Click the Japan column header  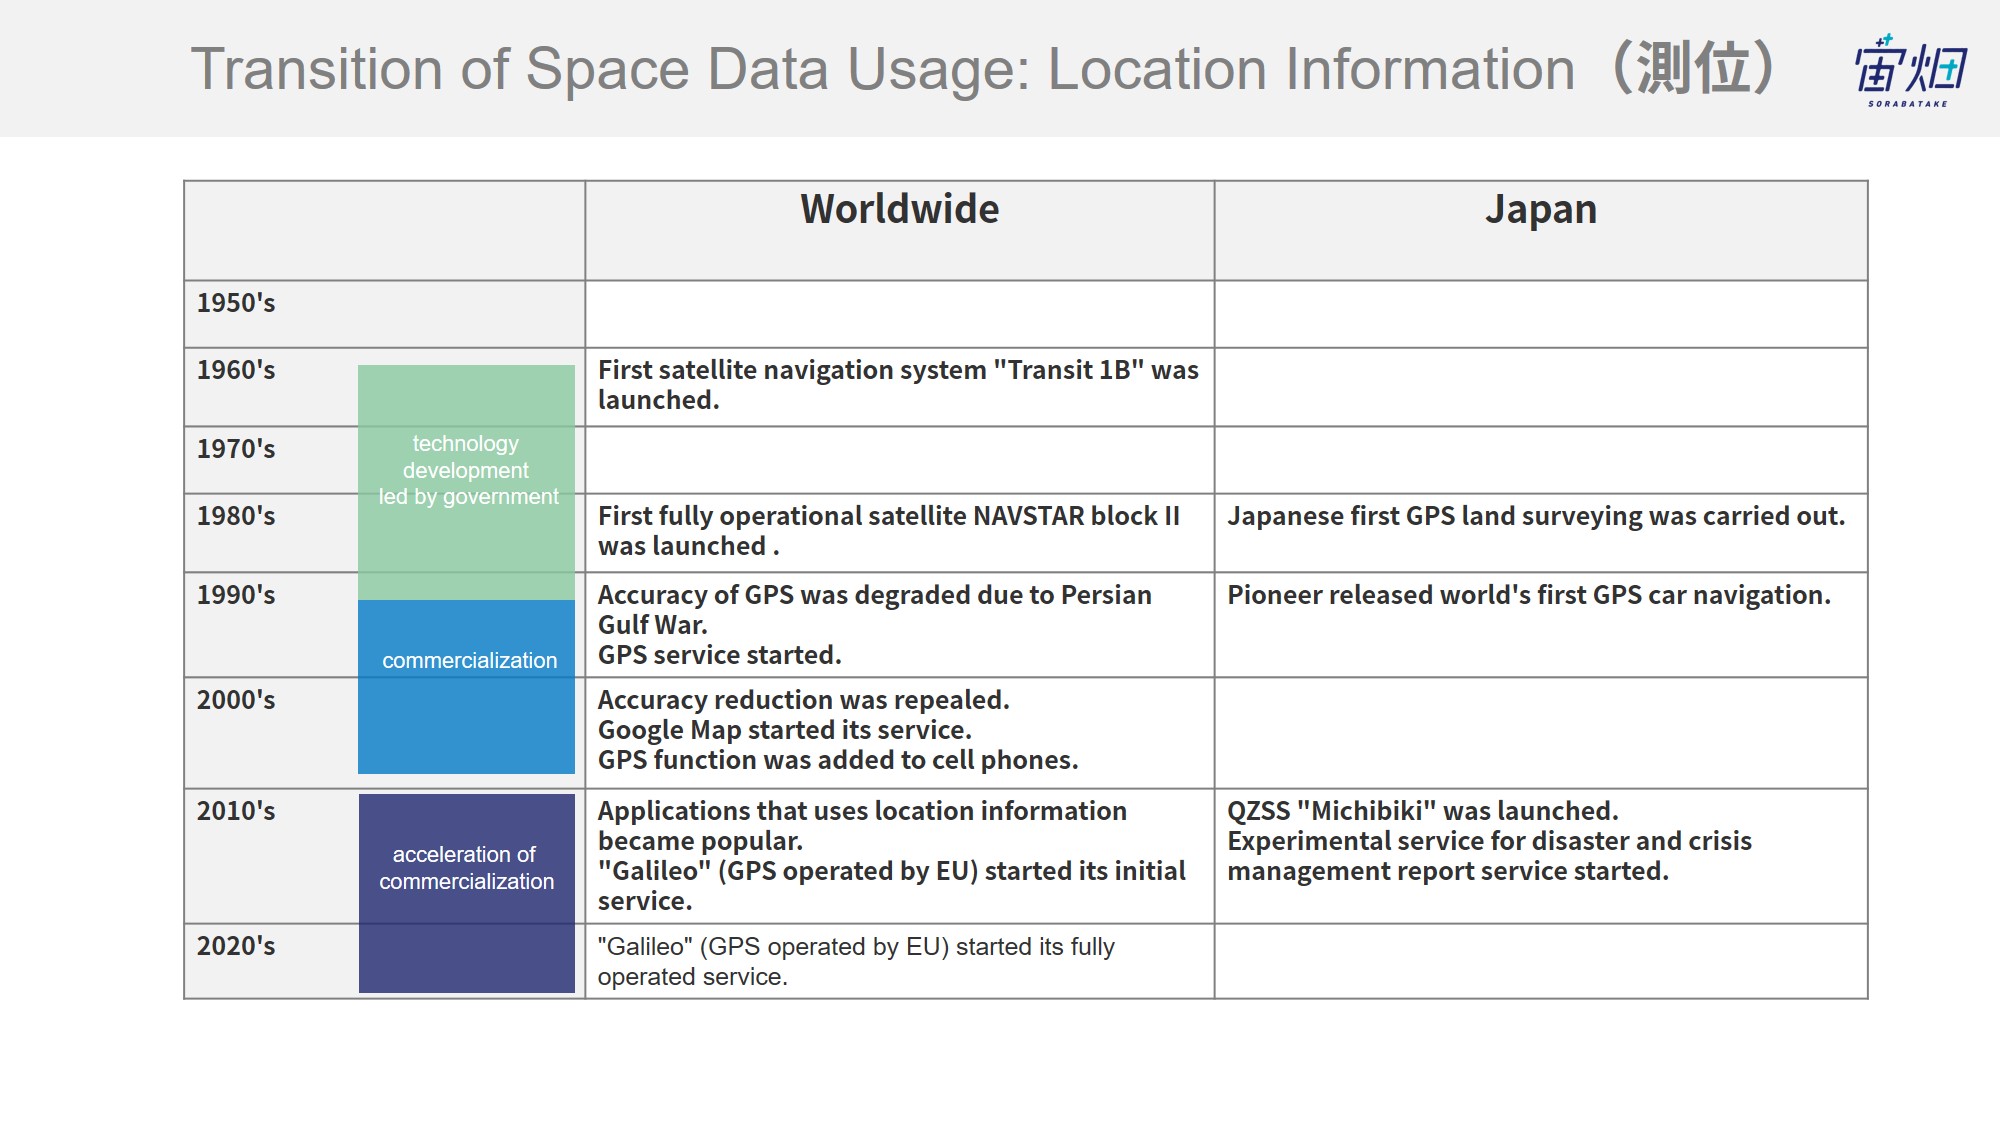1540,209
